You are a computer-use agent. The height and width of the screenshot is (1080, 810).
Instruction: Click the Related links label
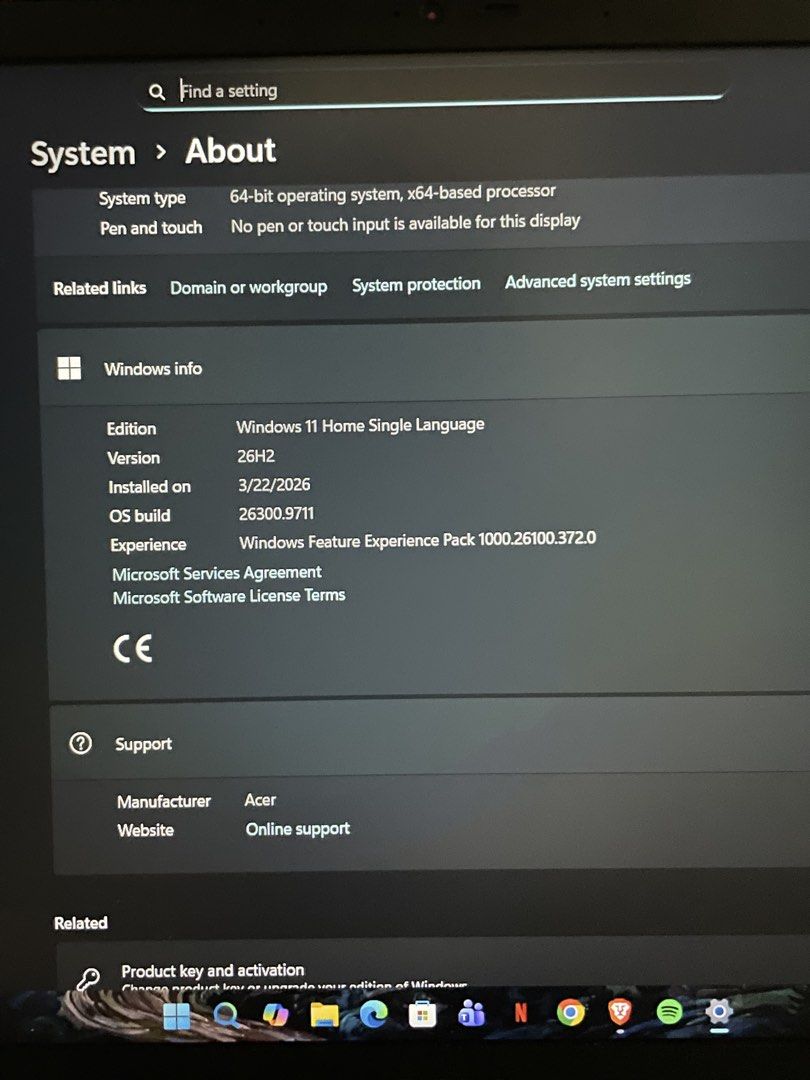click(100, 288)
